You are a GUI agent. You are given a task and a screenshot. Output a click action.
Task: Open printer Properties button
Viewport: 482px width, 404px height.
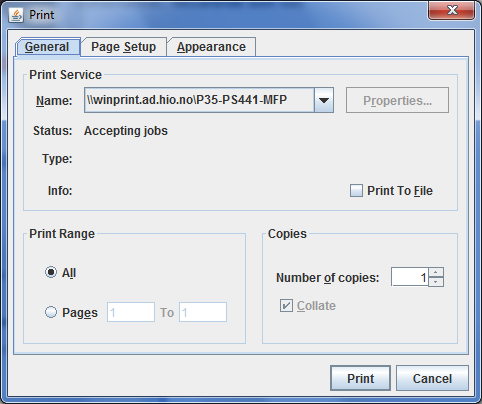click(397, 100)
